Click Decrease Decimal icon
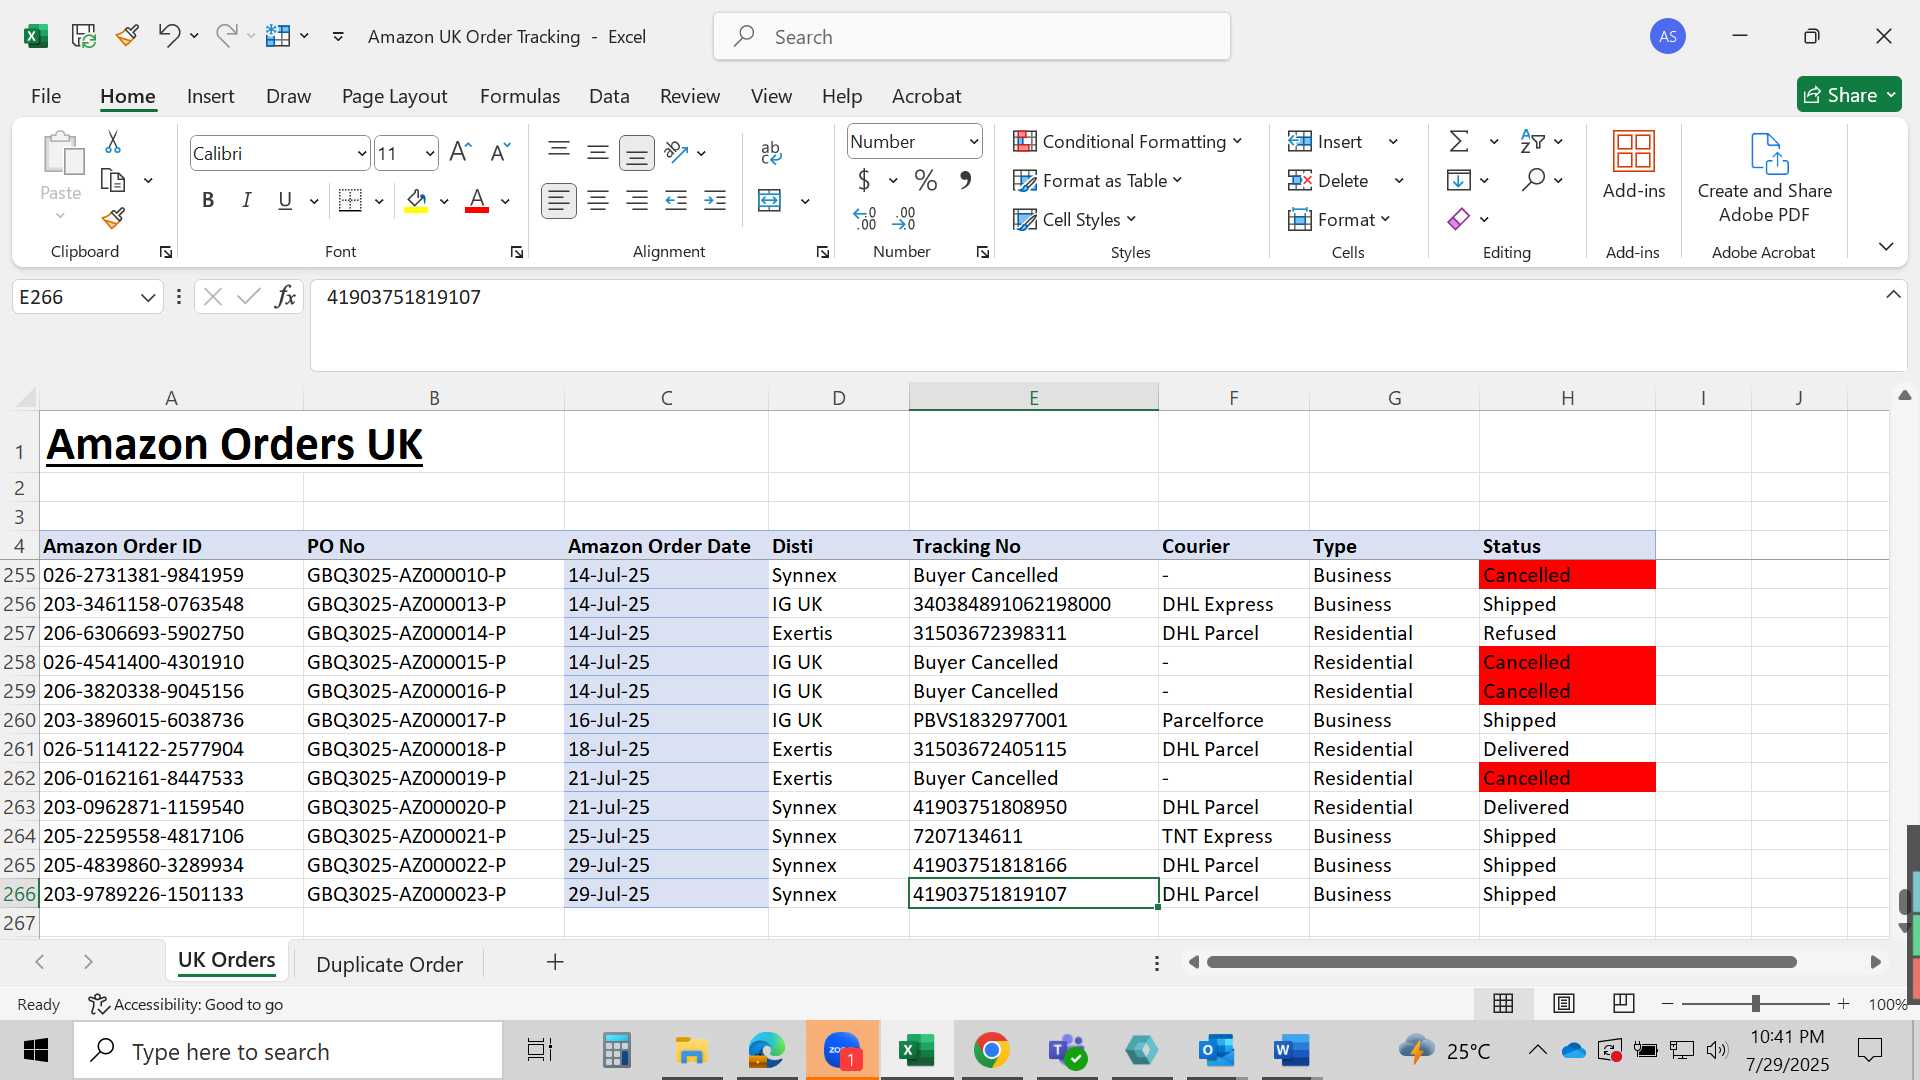Image resolution: width=1920 pixels, height=1080 pixels. tap(904, 218)
